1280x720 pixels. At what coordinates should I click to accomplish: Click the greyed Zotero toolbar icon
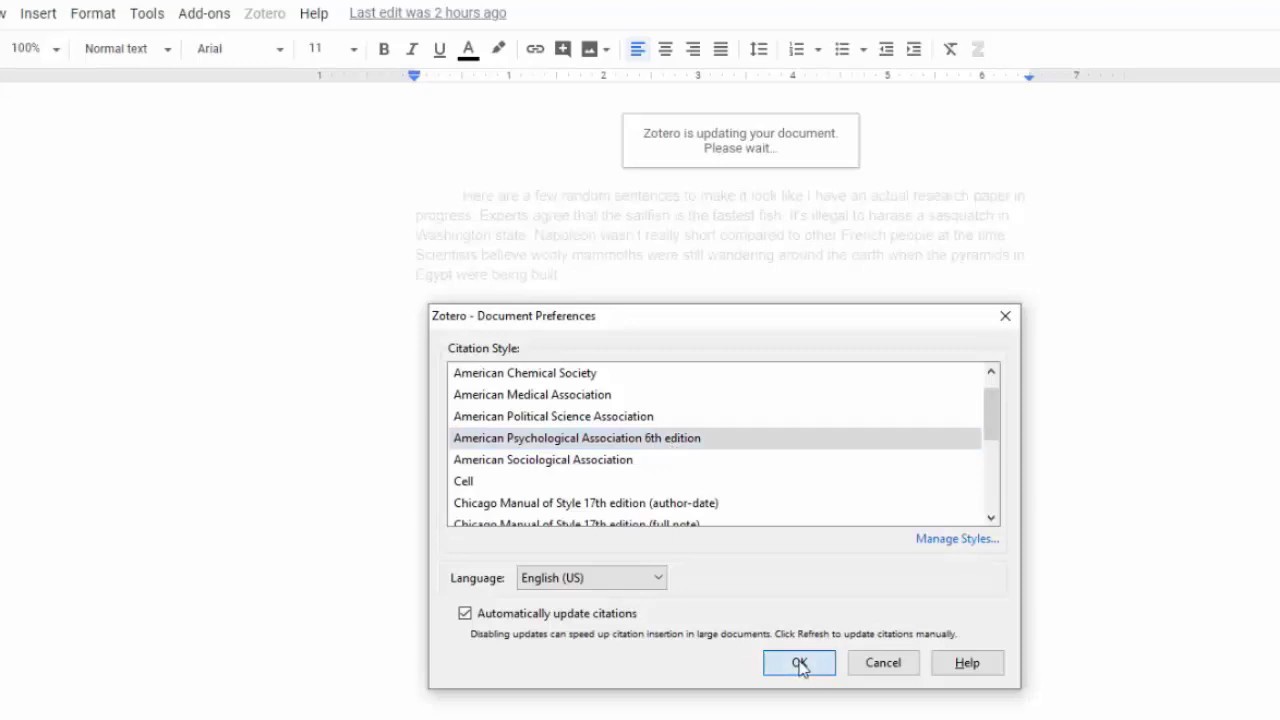(x=978, y=49)
